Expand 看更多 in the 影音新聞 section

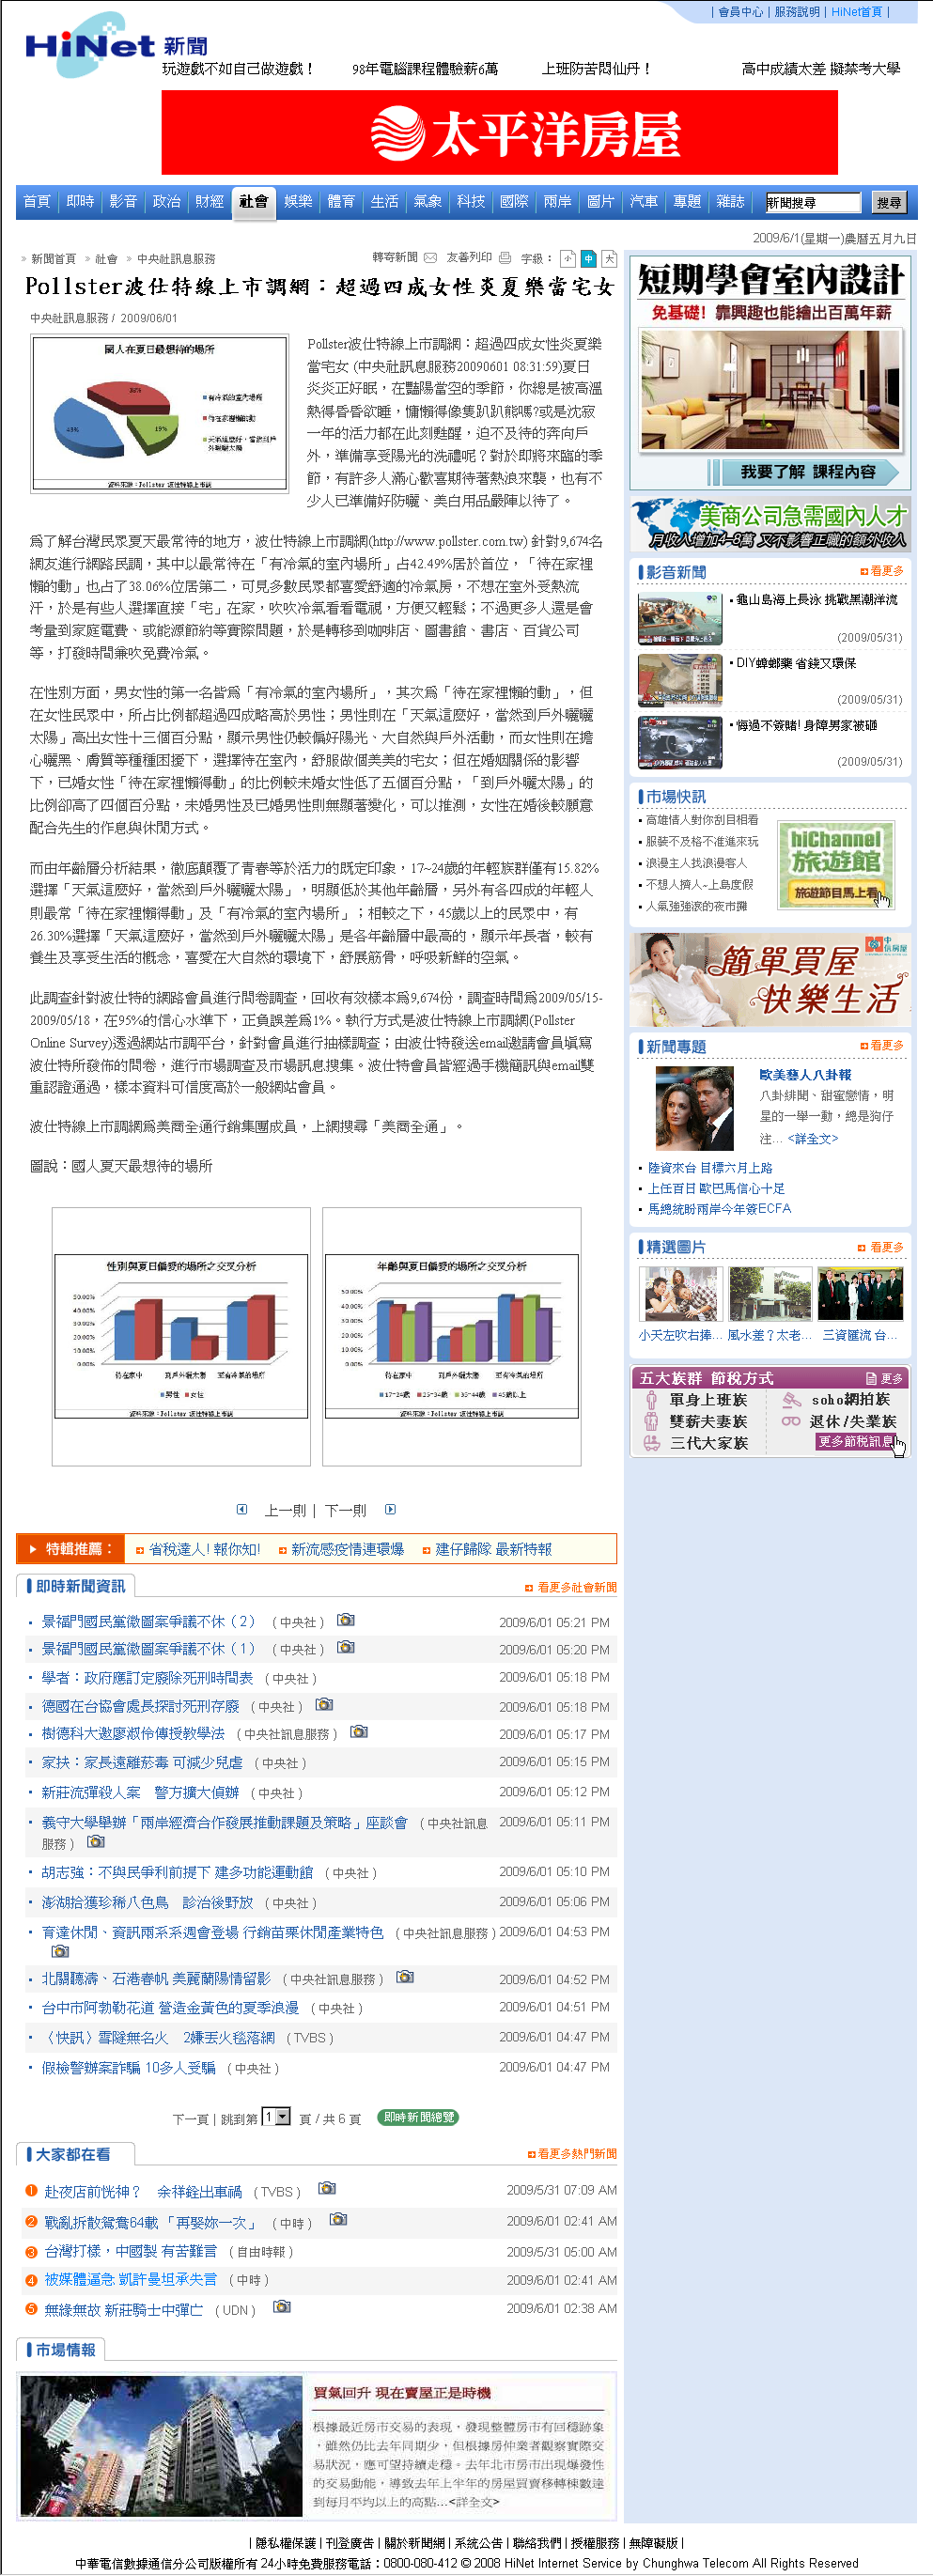coord(881,571)
